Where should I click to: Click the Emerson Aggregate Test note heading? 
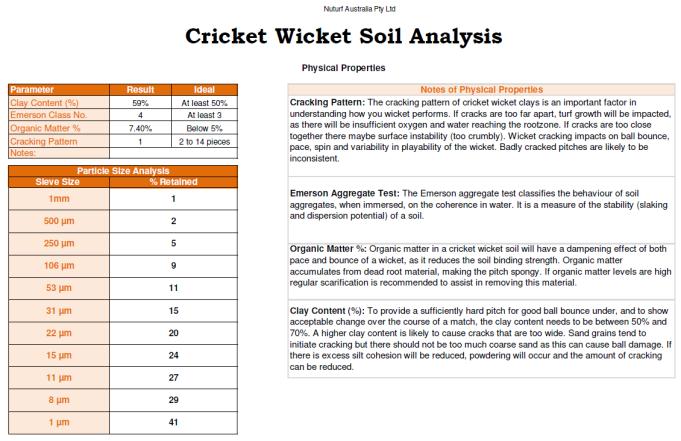(344, 192)
